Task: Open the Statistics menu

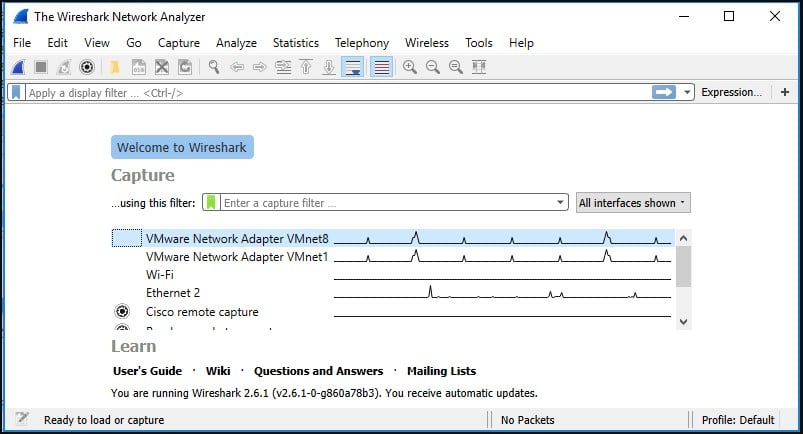Action: pos(295,43)
